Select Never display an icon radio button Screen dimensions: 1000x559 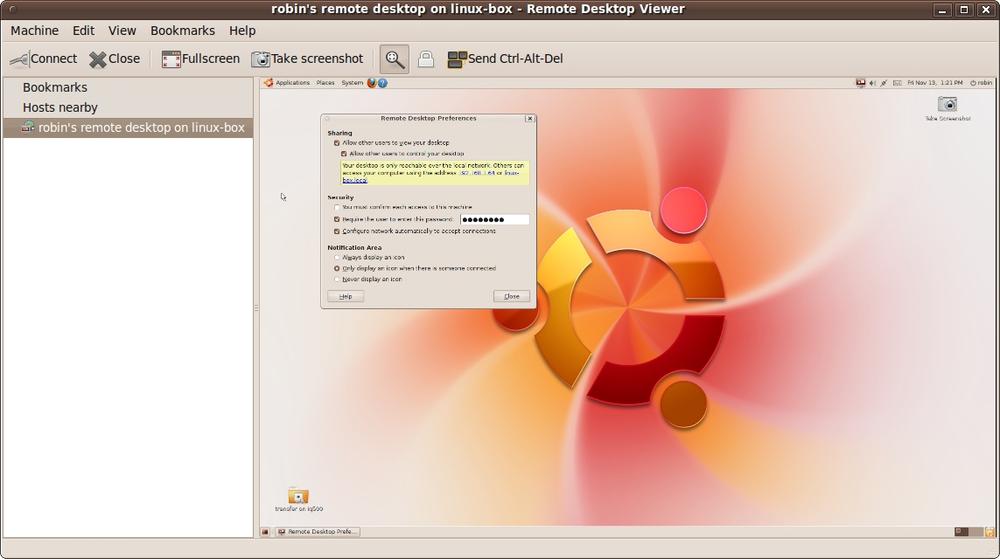(x=337, y=279)
